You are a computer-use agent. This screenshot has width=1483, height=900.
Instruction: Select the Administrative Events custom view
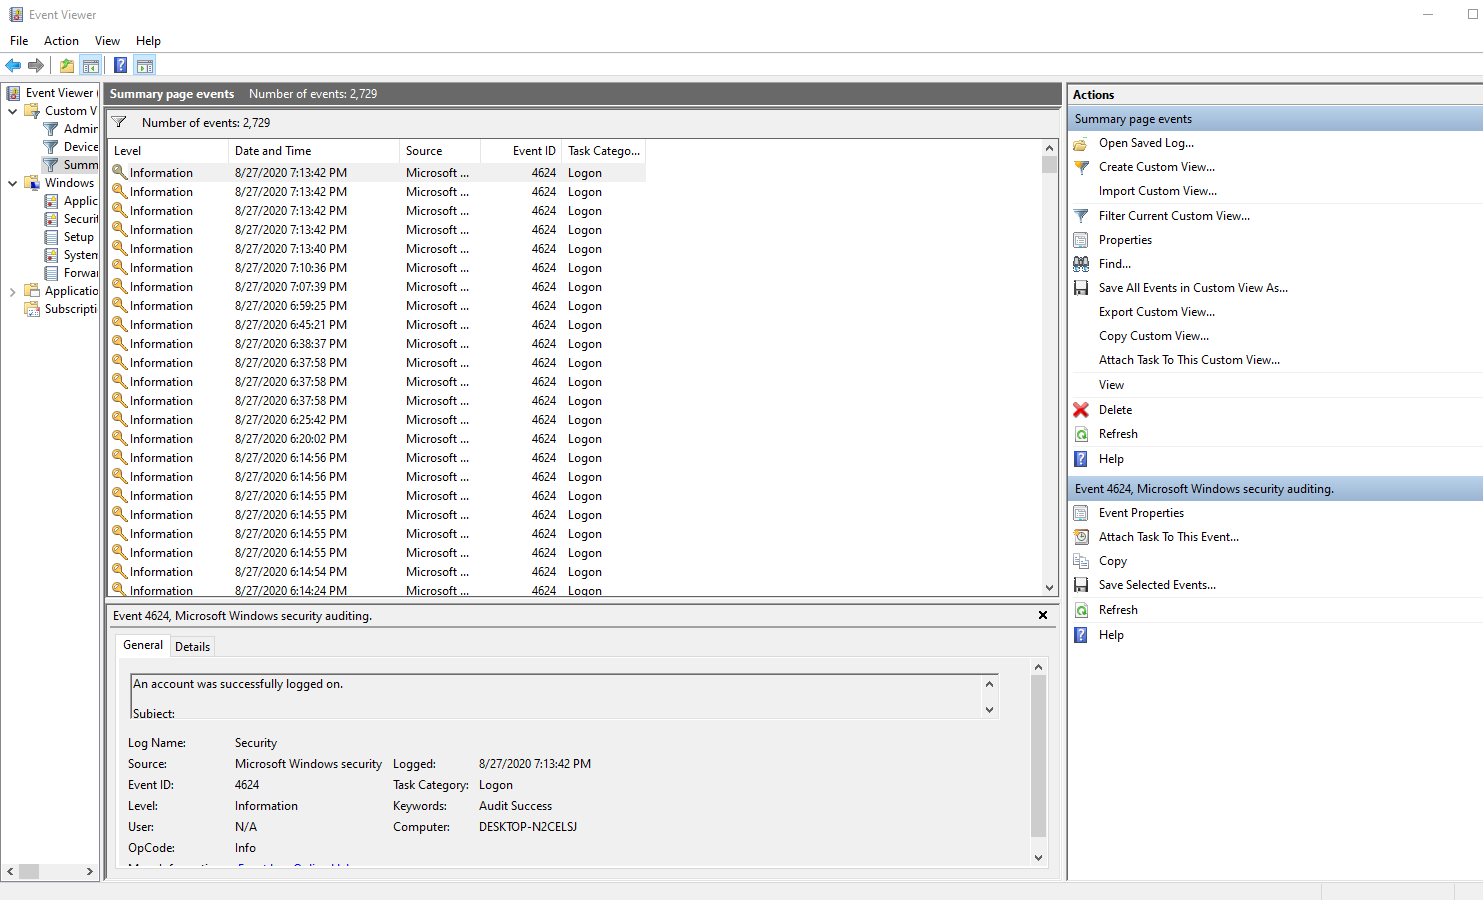point(70,129)
